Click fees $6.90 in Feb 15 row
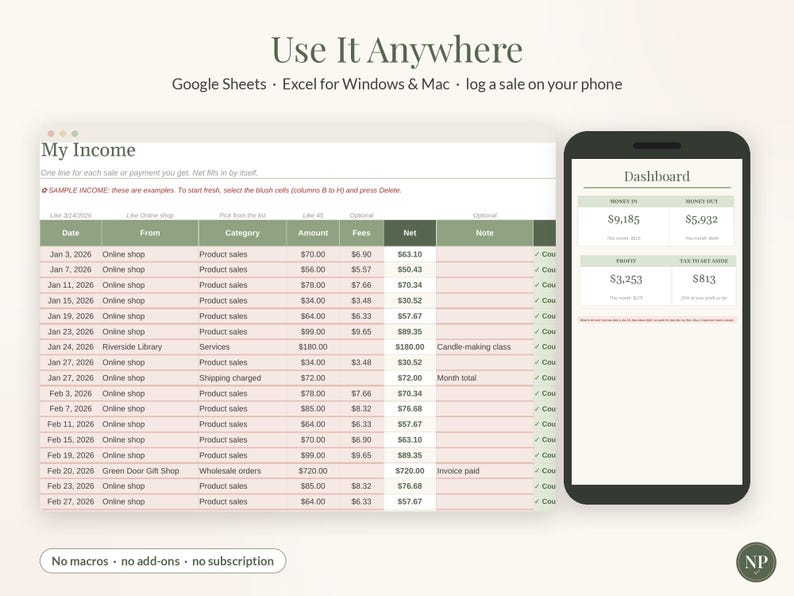The width and height of the screenshot is (794, 596). (x=362, y=440)
